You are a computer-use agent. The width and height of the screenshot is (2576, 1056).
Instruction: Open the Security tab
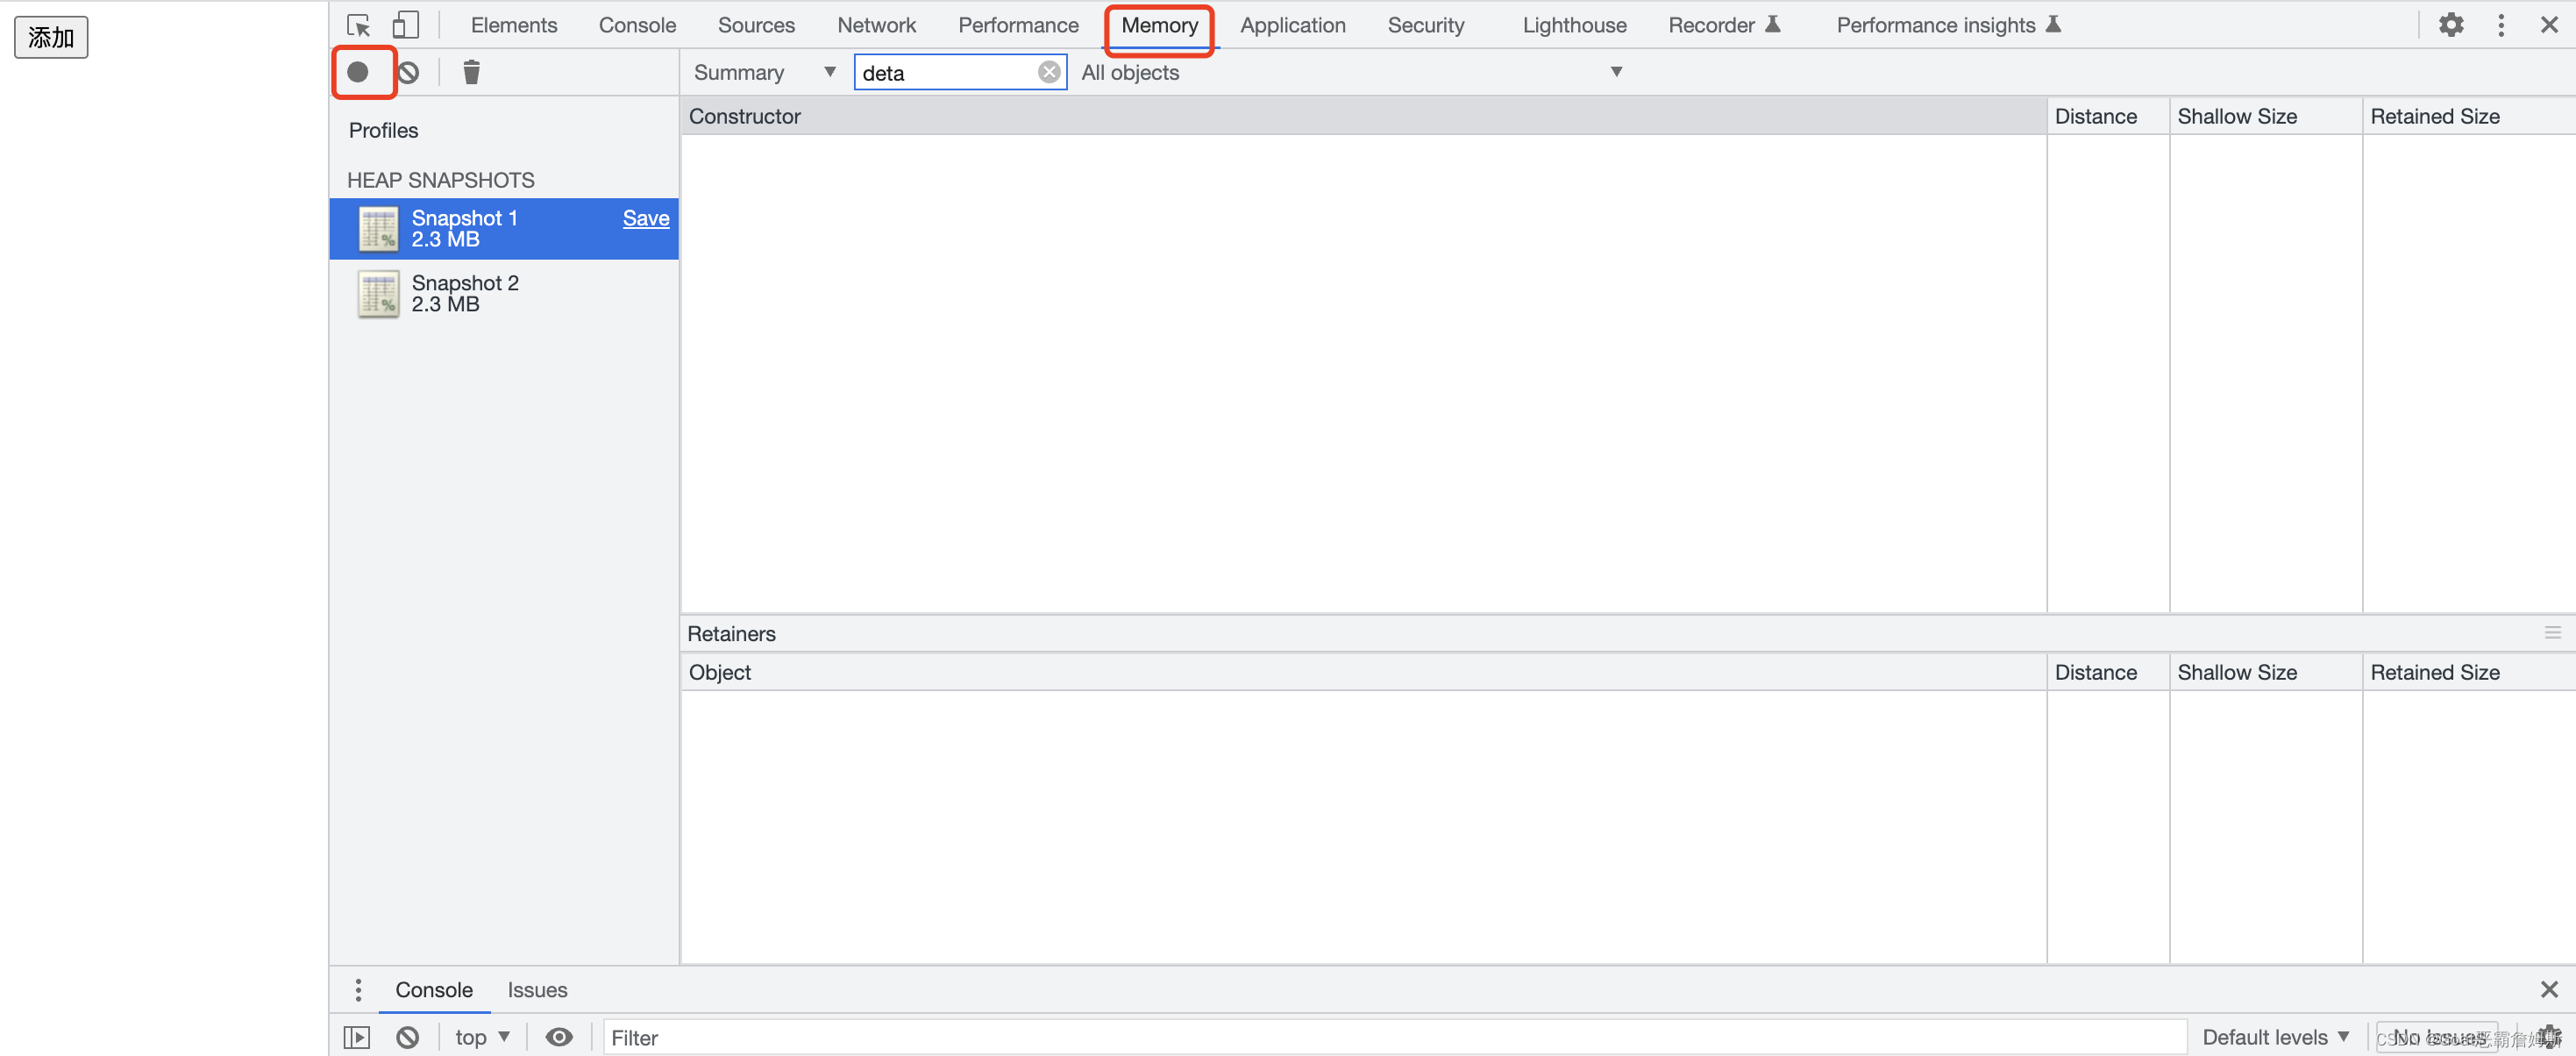[x=1425, y=25]
